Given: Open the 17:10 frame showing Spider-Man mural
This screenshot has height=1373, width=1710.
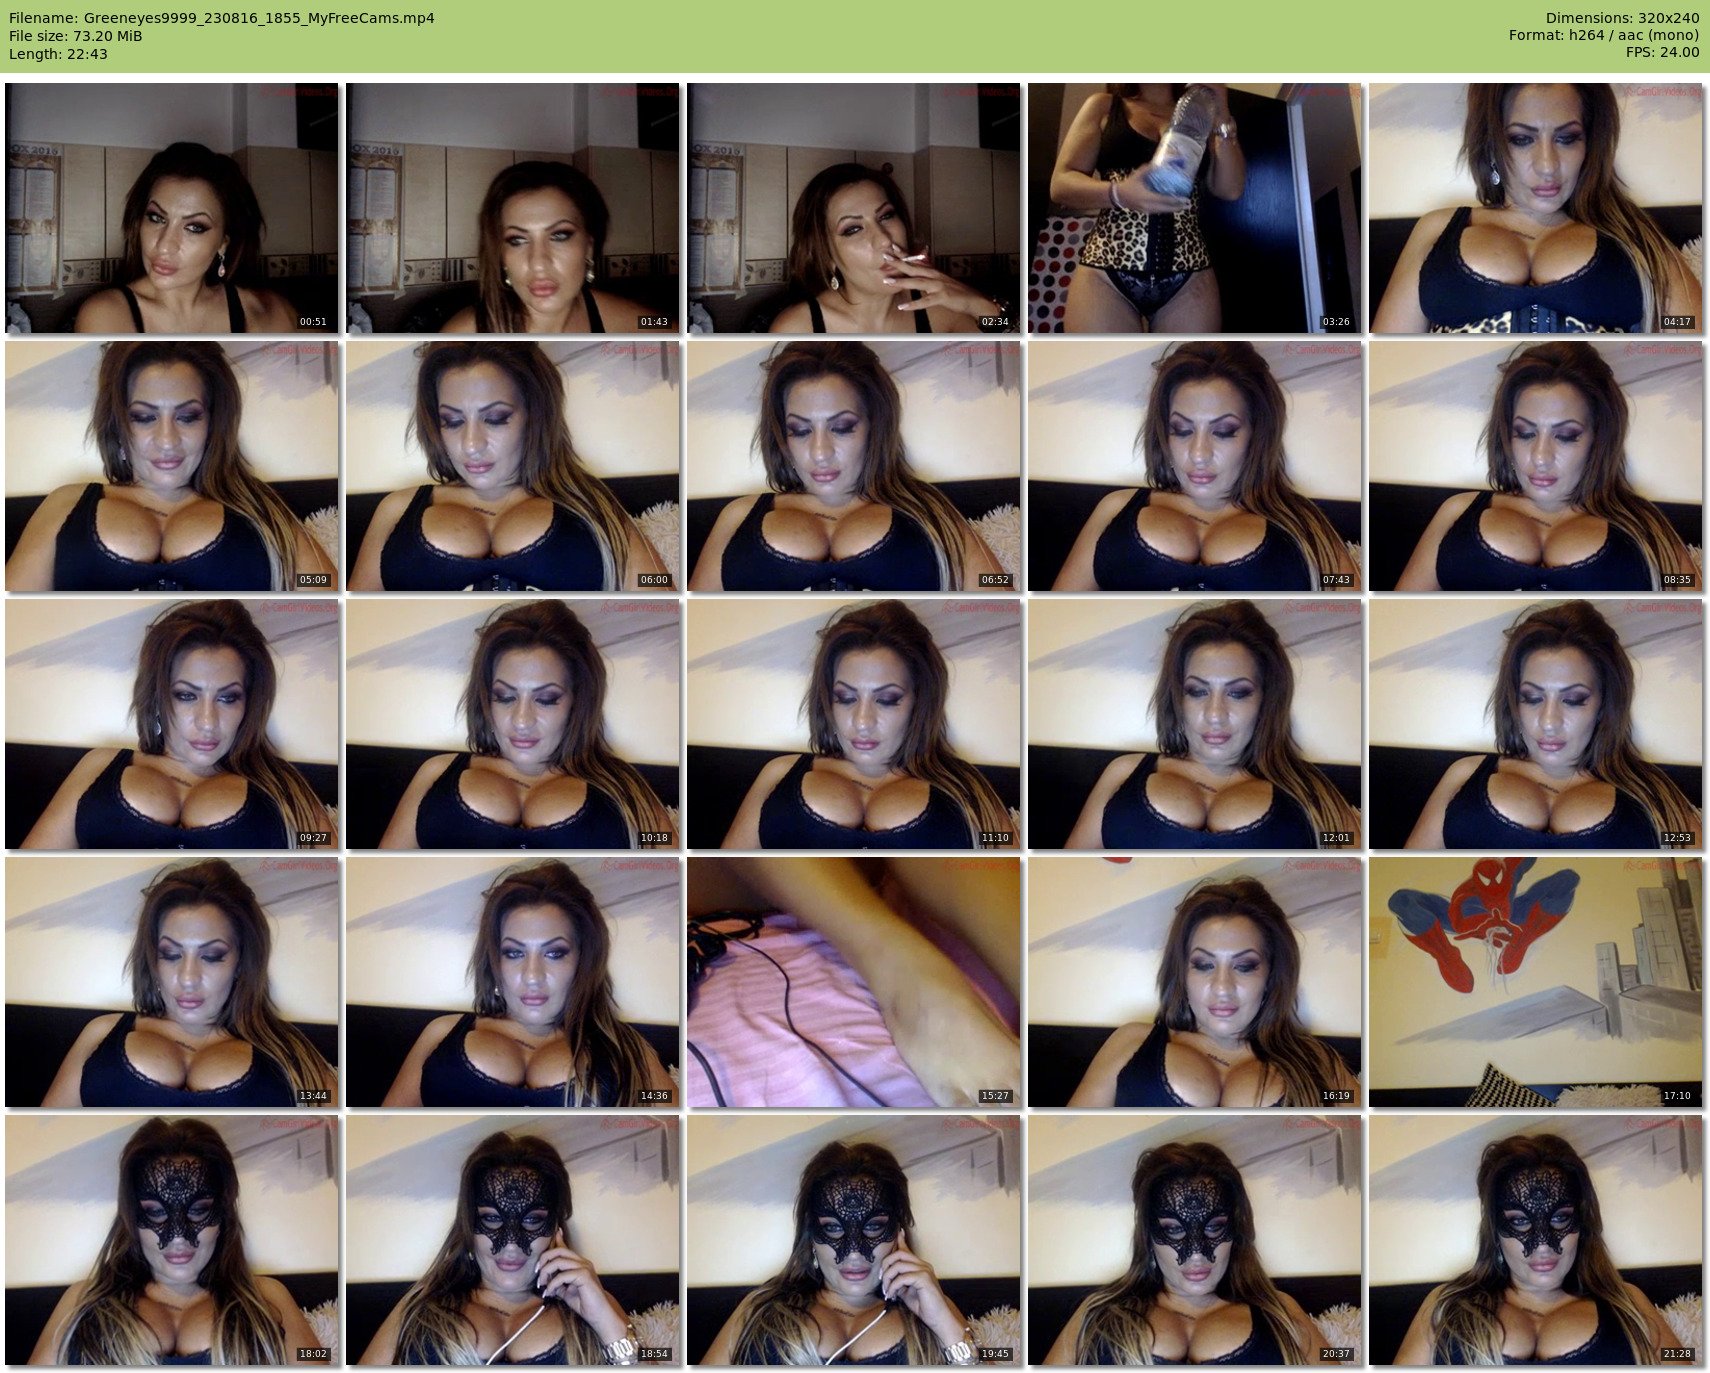Looking at the screenshot, I should coord(1536,982).
